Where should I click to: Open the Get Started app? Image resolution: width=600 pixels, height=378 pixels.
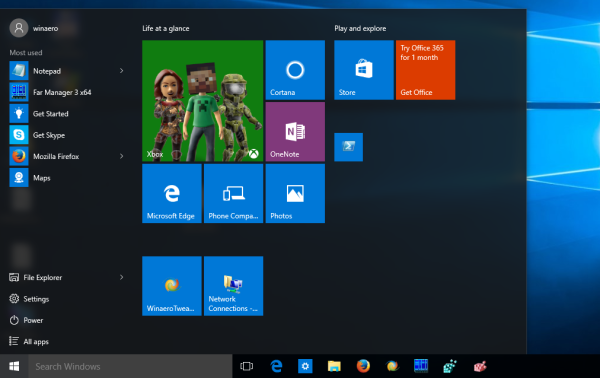click(67, 114)
